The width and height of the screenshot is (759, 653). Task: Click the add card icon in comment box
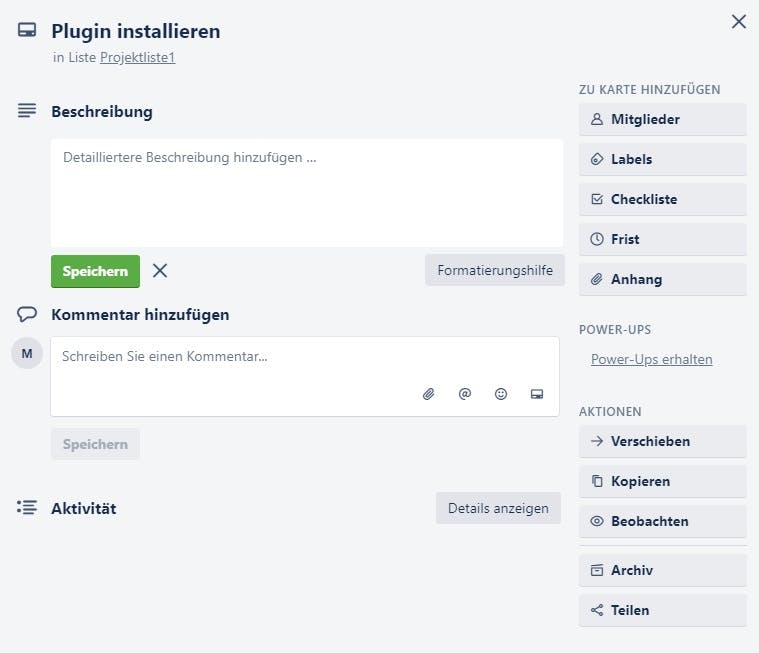click(537, 394)
